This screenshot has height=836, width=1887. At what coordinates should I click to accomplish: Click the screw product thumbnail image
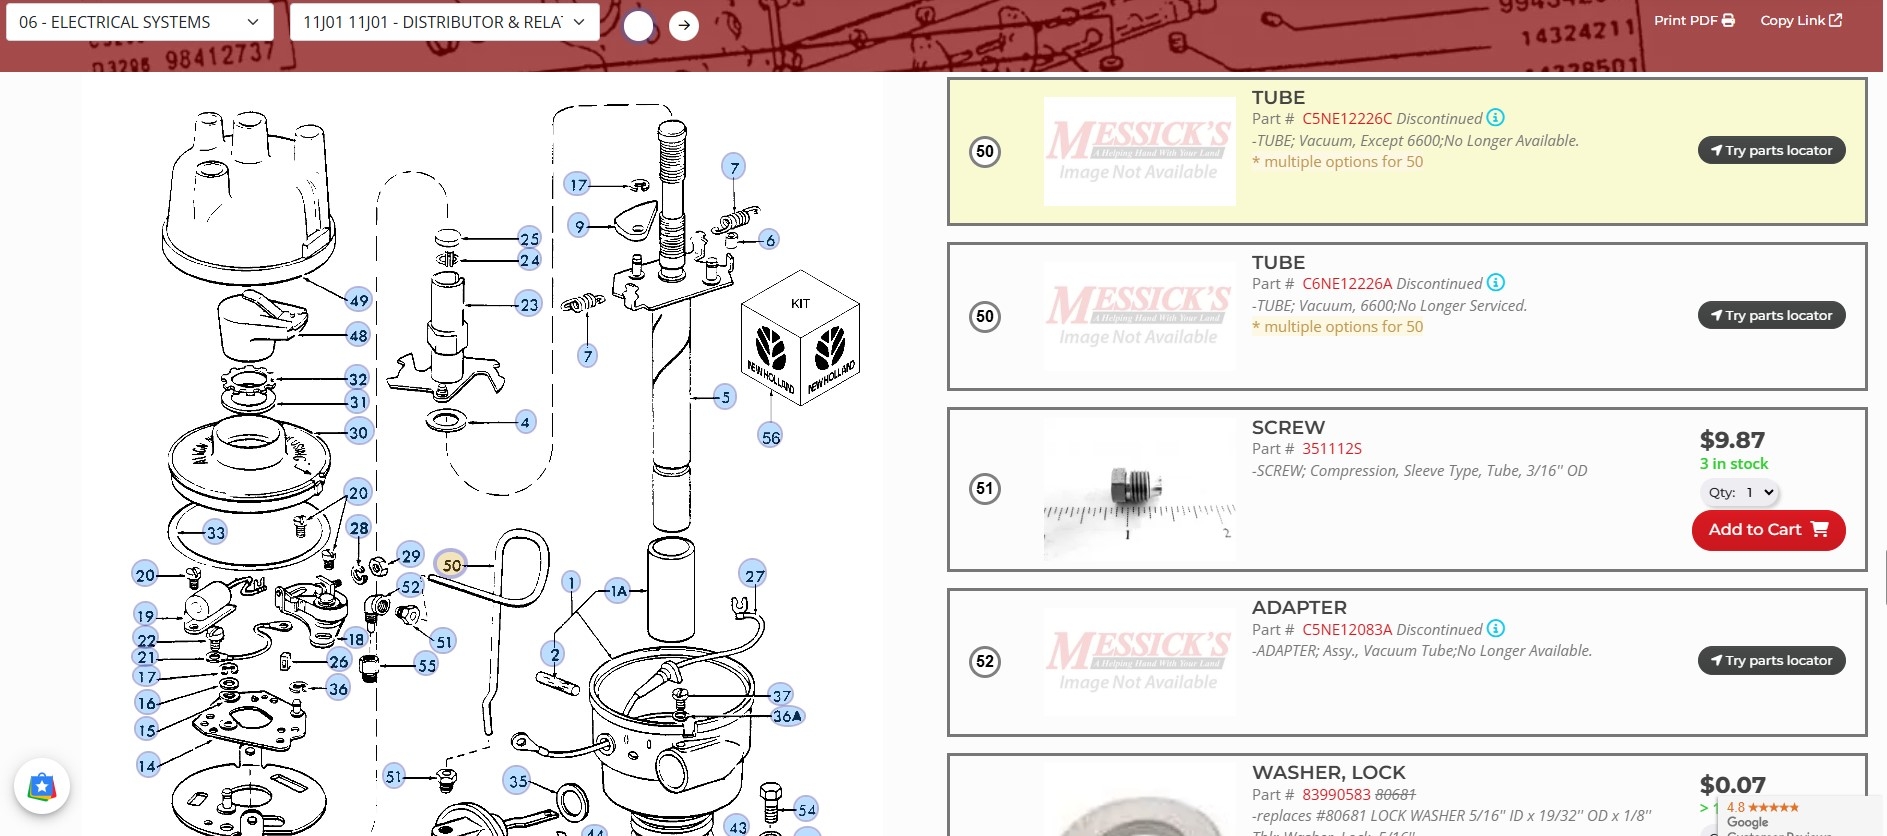(1139, 490)
